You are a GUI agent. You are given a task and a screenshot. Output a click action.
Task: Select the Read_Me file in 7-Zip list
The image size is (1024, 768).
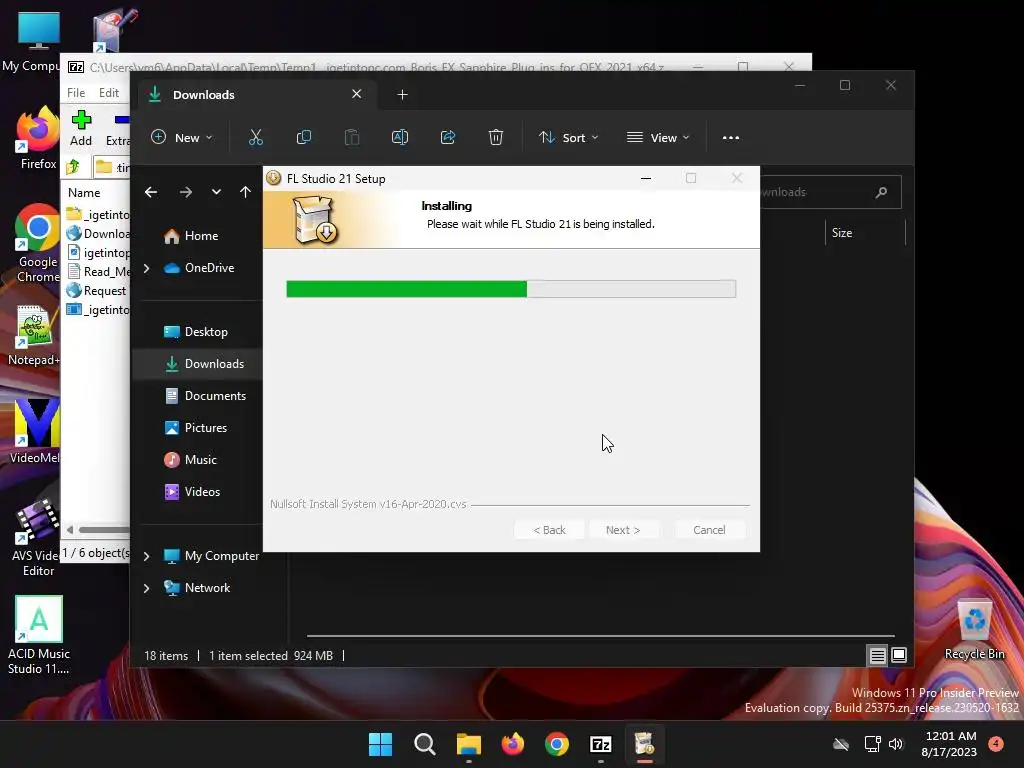click(99, 272)
